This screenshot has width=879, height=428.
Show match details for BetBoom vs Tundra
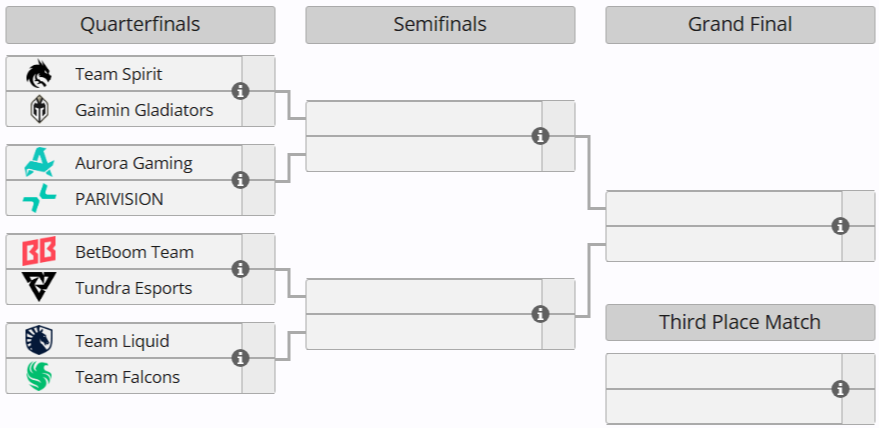point(240,269)
